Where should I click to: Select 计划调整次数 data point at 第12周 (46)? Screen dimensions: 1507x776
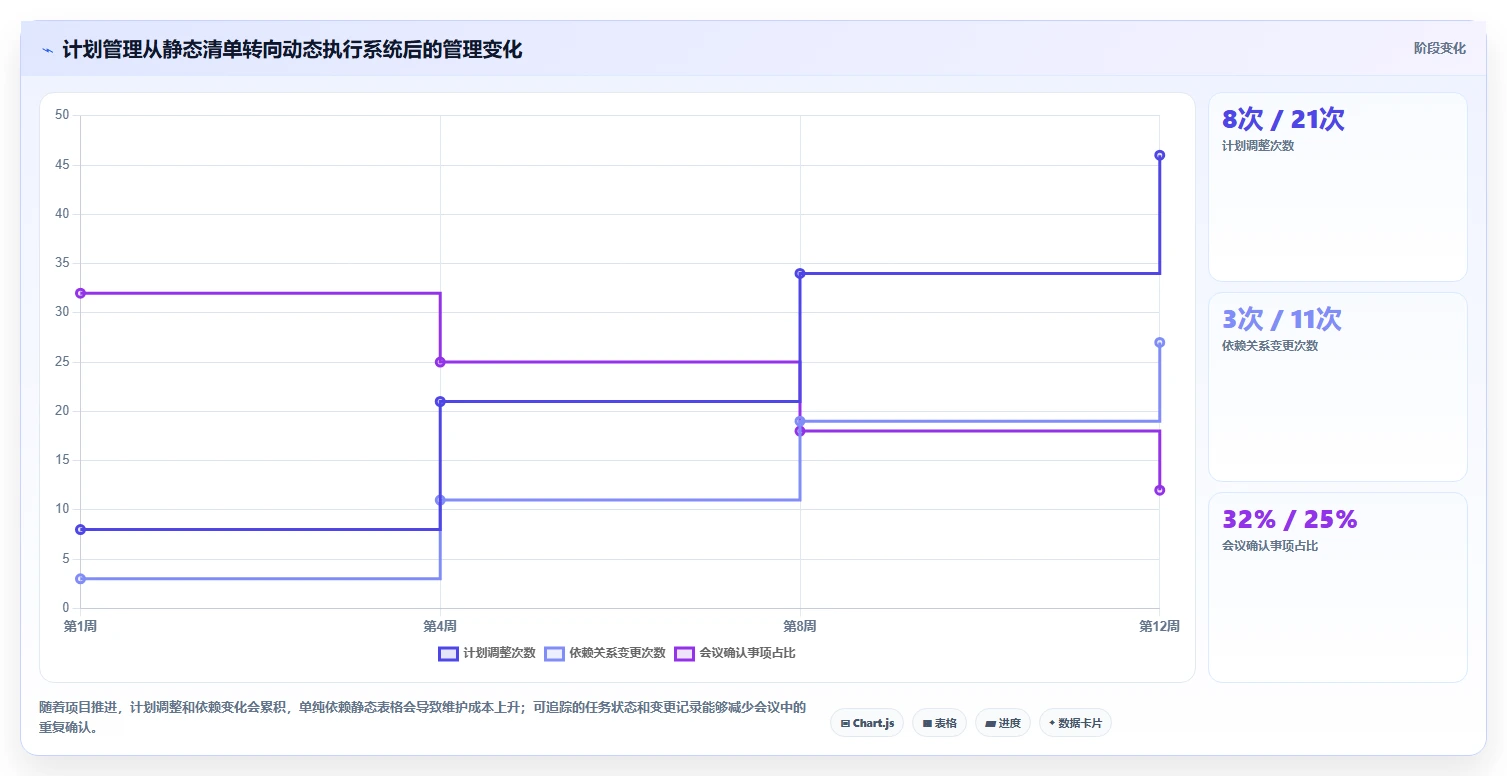(1159, 155)
